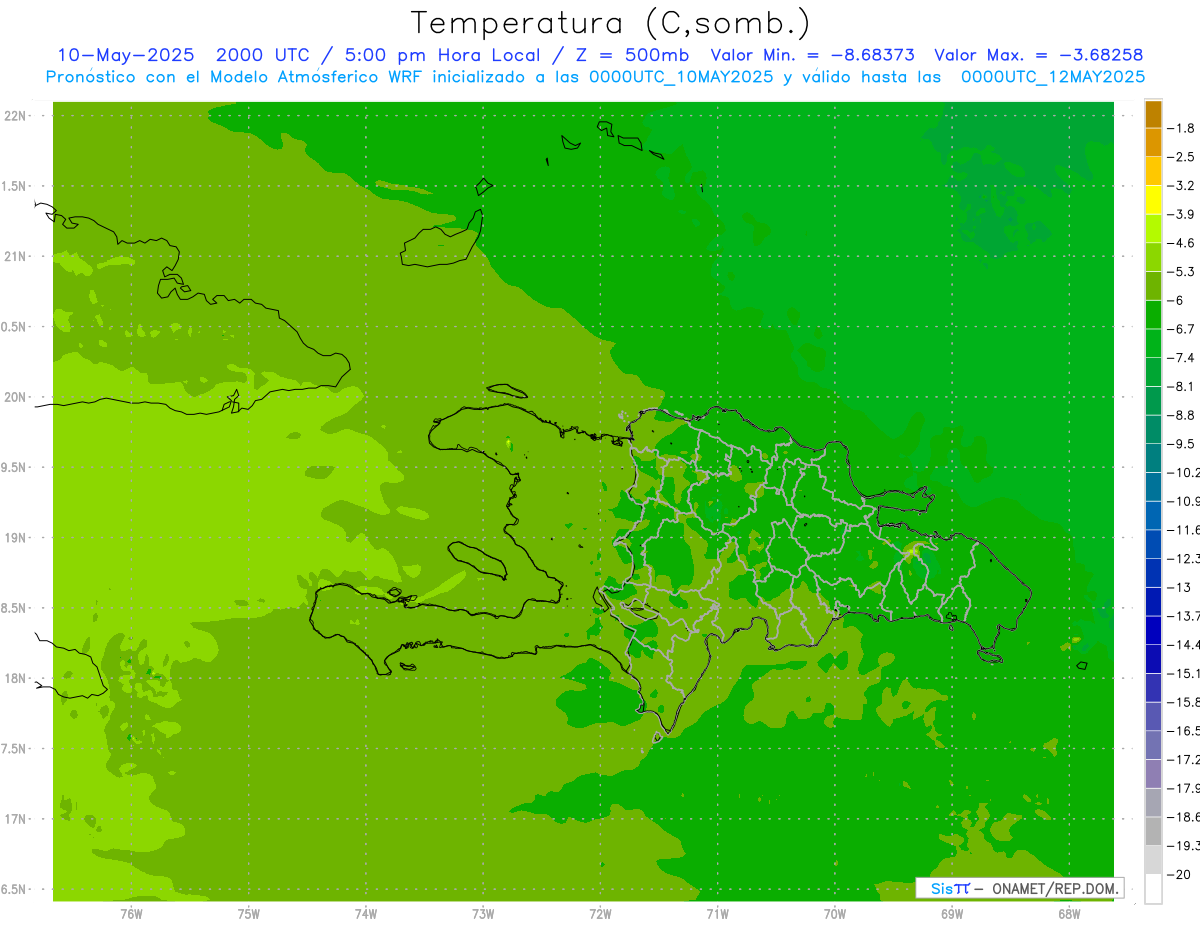
Task: Click the '20N' latitude axis label
Action: pos(15,397)
